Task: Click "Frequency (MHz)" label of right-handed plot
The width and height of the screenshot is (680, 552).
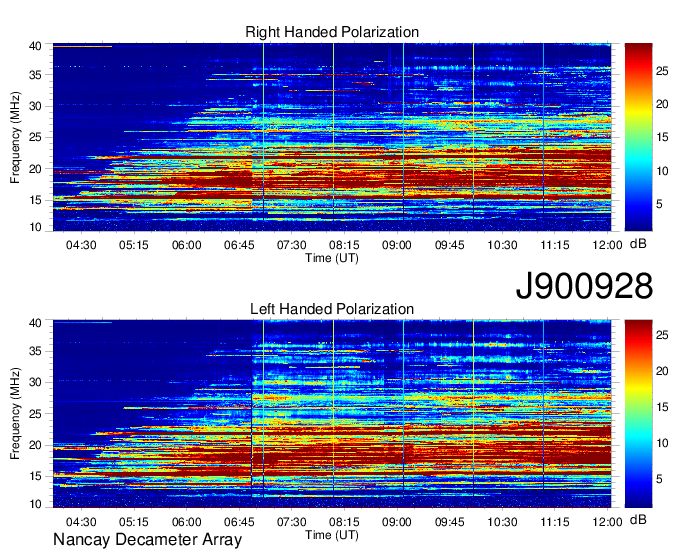Action: click(x=15, y=137)
